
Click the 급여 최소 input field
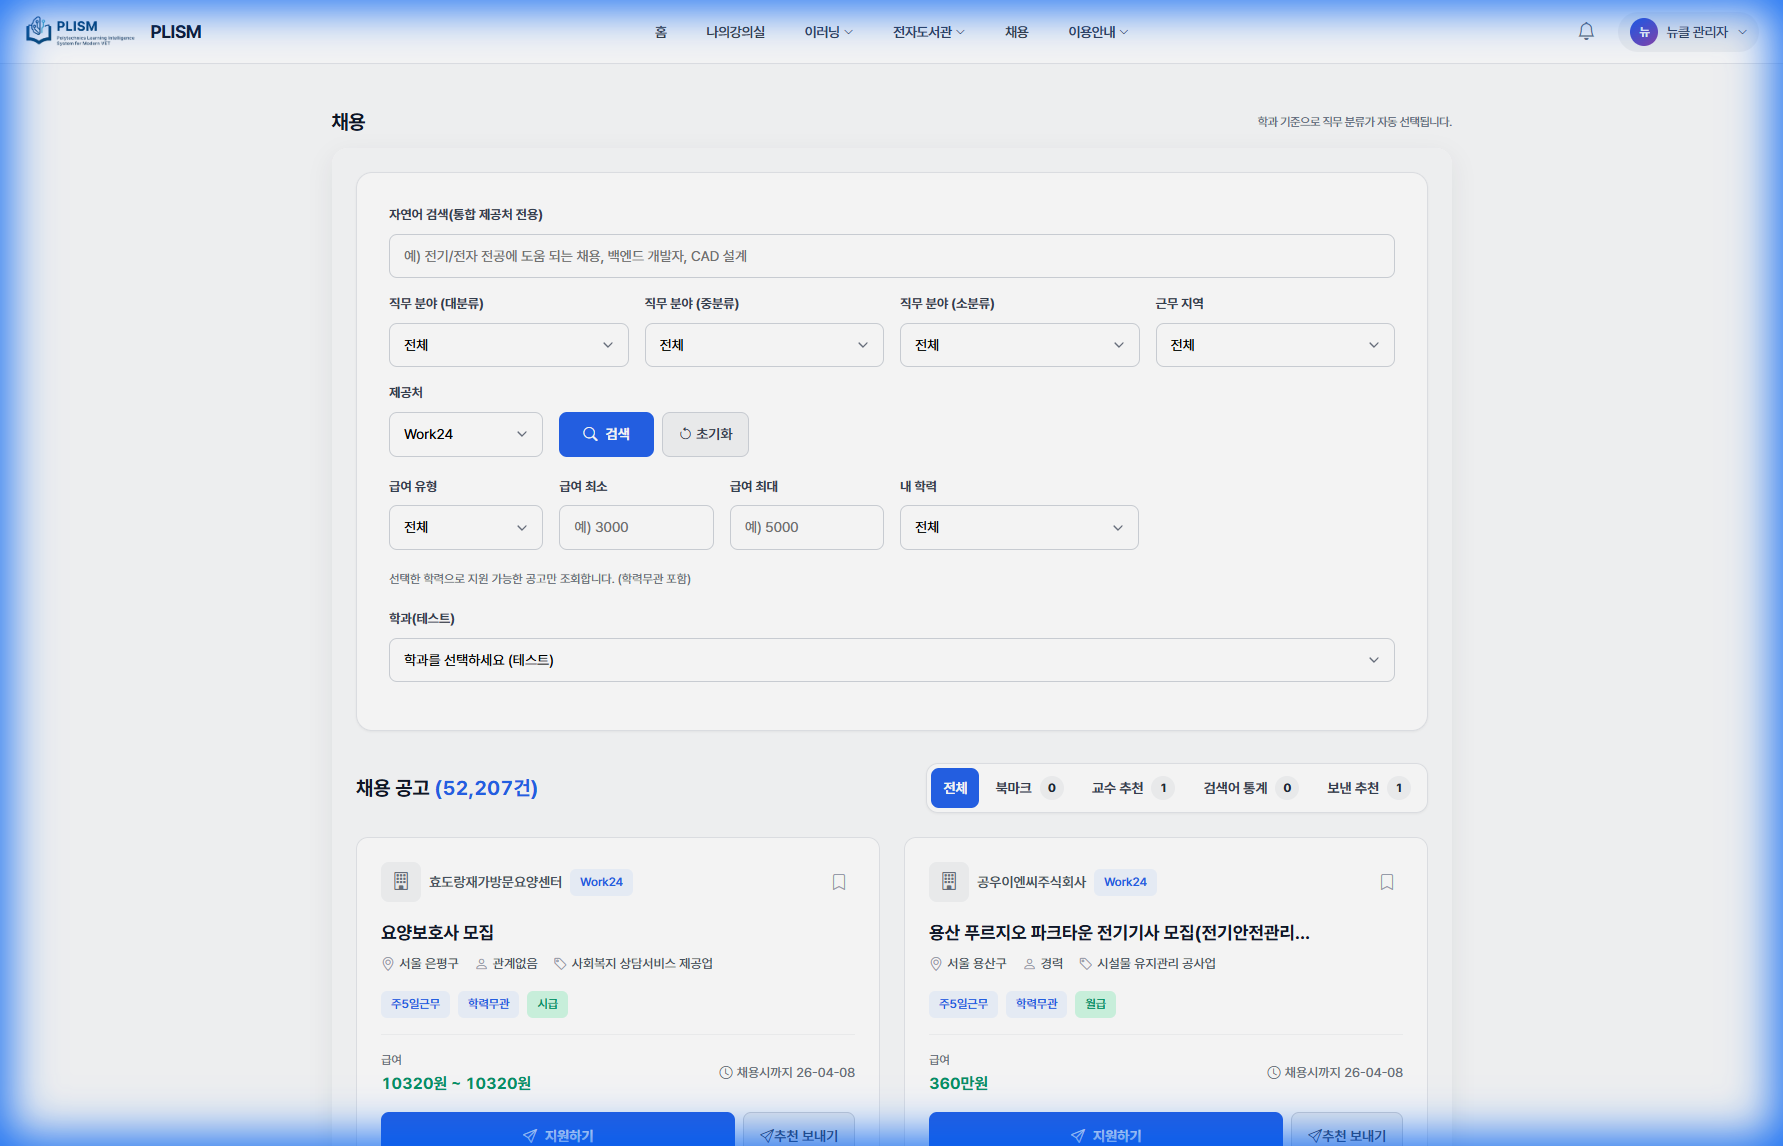click(636, 527)
